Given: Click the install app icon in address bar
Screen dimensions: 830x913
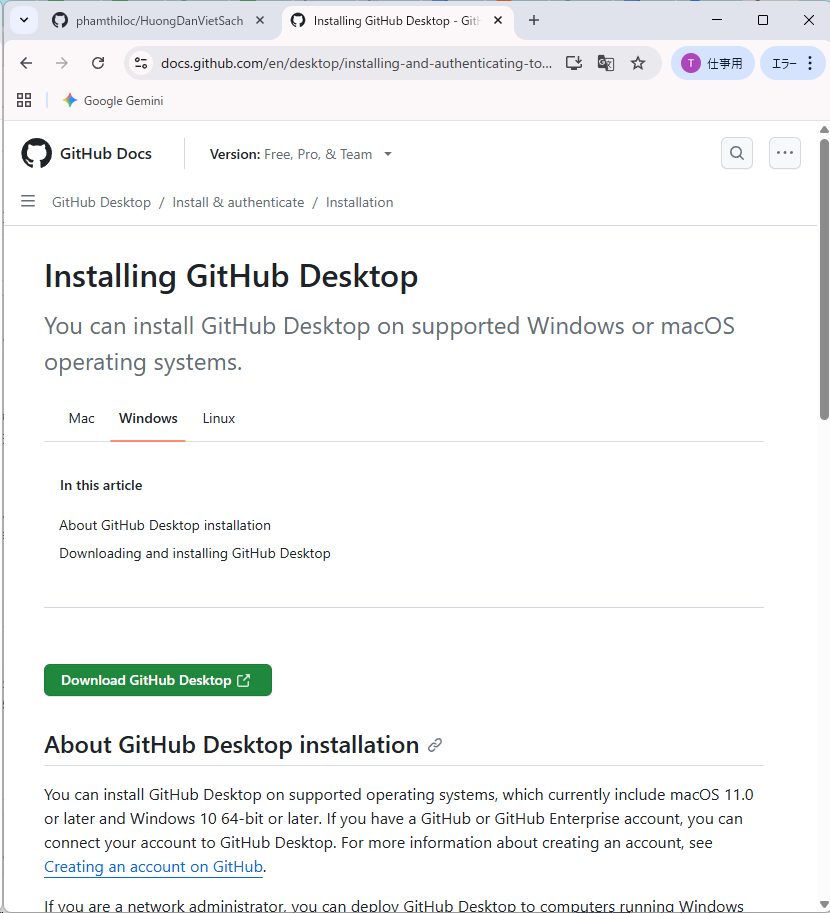Looking at the screenshot, I should click(x=574, y=63).
